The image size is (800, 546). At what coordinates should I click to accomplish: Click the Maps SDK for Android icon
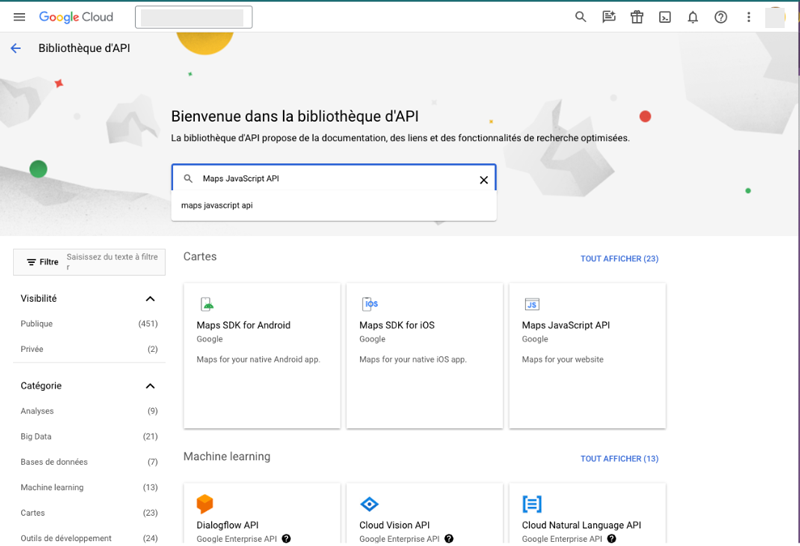(x=207, y=304)
